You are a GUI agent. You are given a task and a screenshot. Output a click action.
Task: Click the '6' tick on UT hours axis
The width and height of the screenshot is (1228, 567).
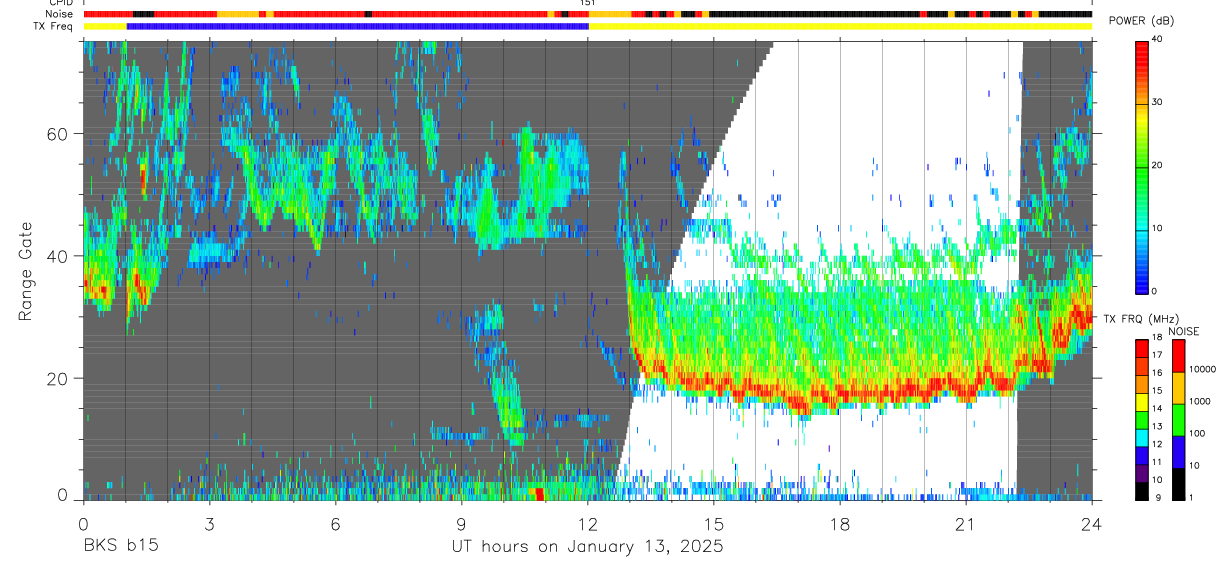(335, 525)
